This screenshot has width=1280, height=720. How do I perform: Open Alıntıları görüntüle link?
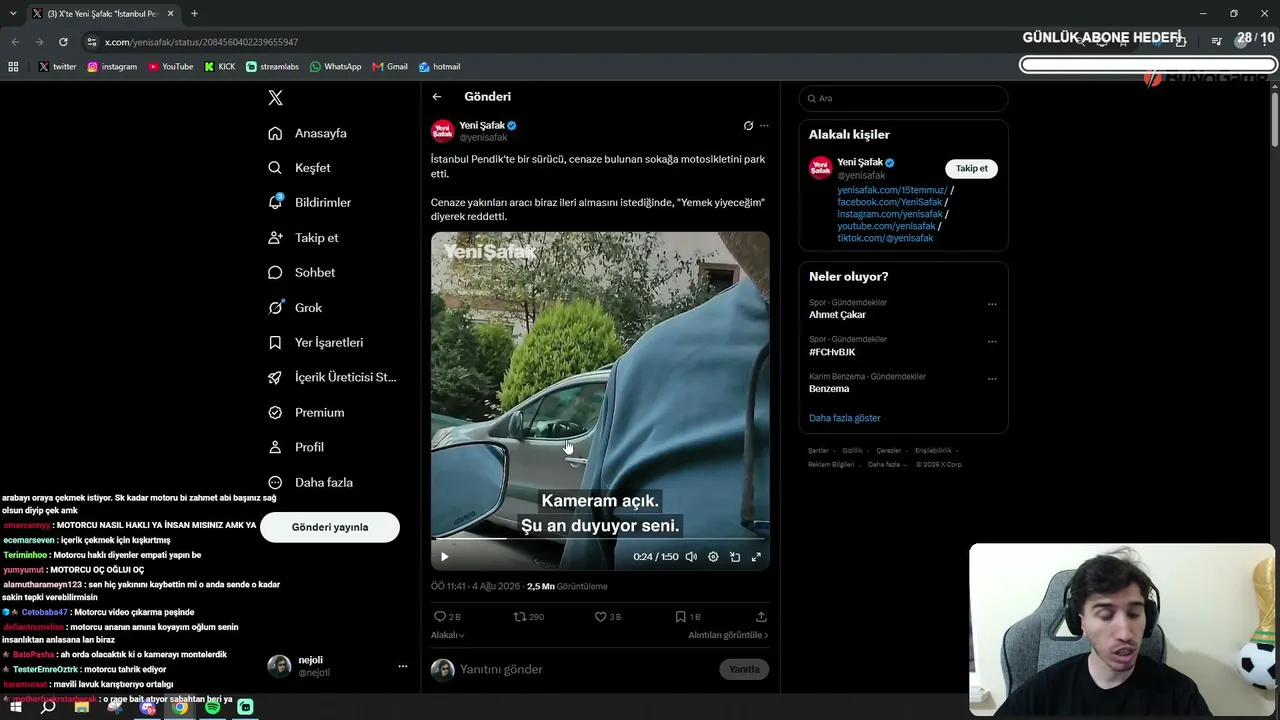pos(728,635)
